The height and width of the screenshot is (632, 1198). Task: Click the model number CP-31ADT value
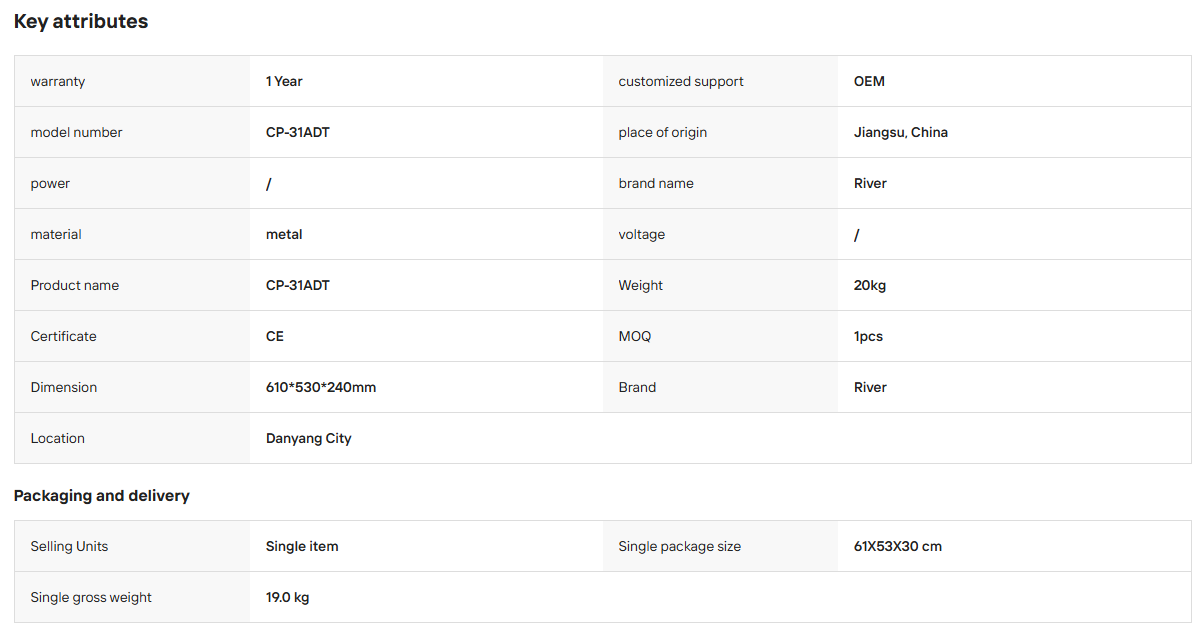[x=298, y=132]
